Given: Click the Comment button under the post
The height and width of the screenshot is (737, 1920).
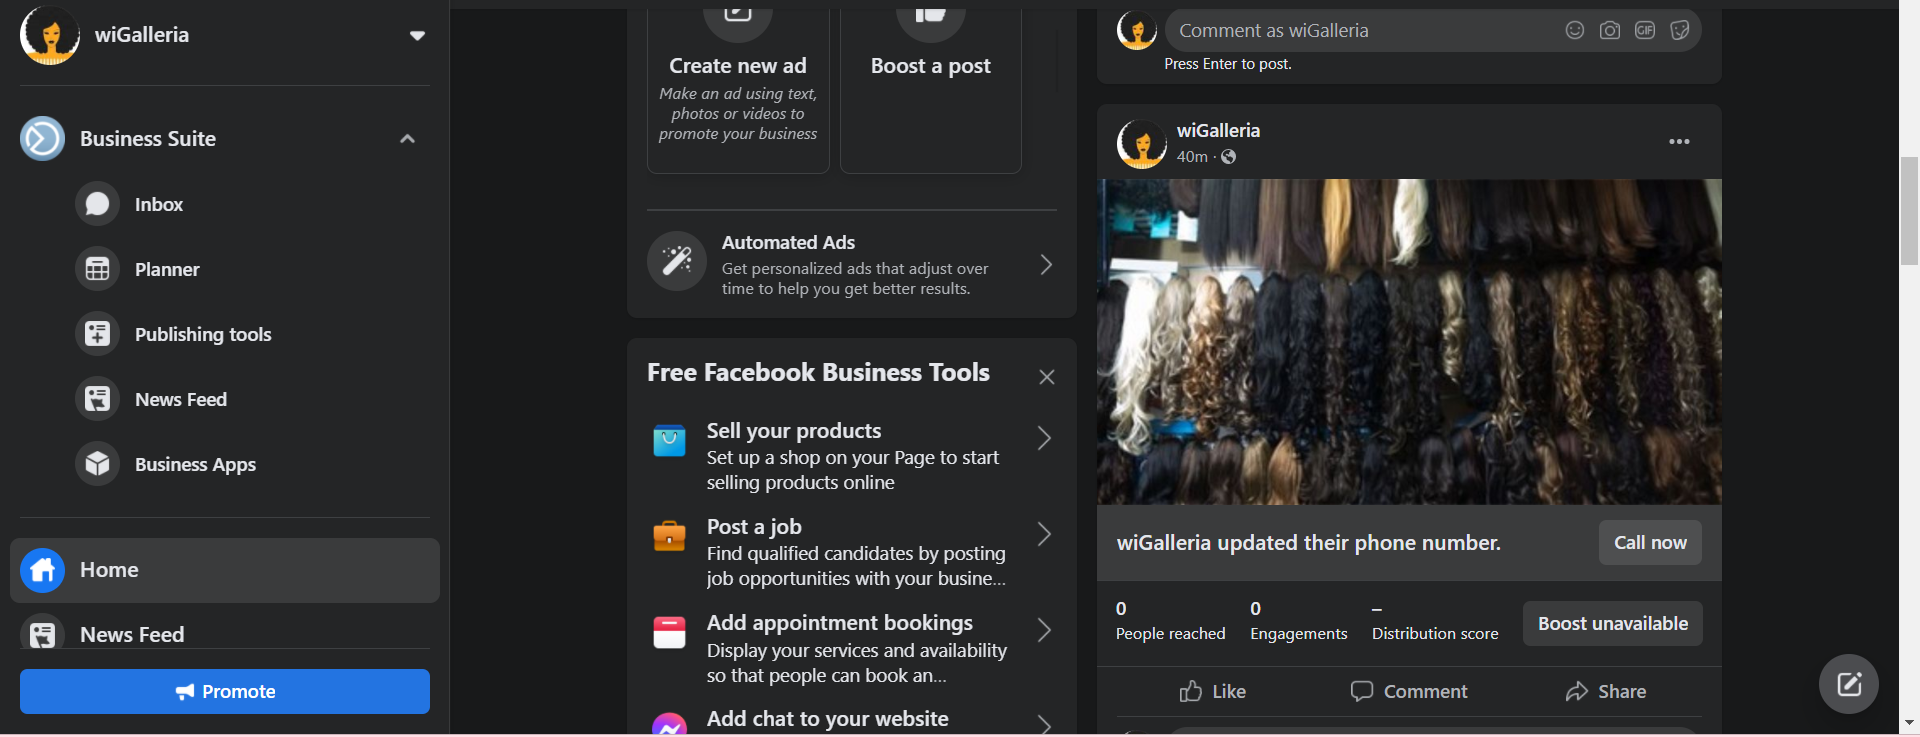Looking at the screenshot, I should [1409, 691].
